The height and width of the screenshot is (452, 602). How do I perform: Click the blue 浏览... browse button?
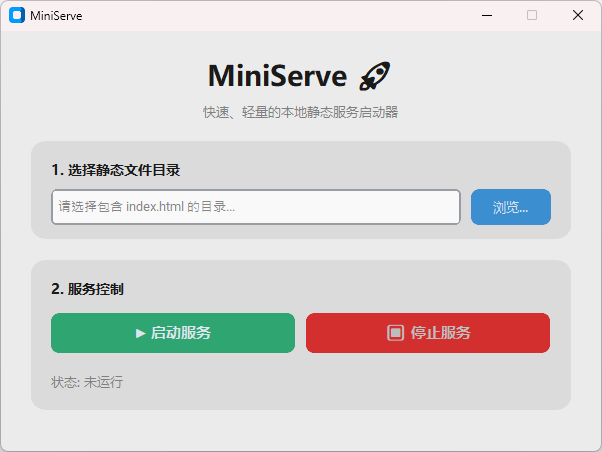(511, 207)
